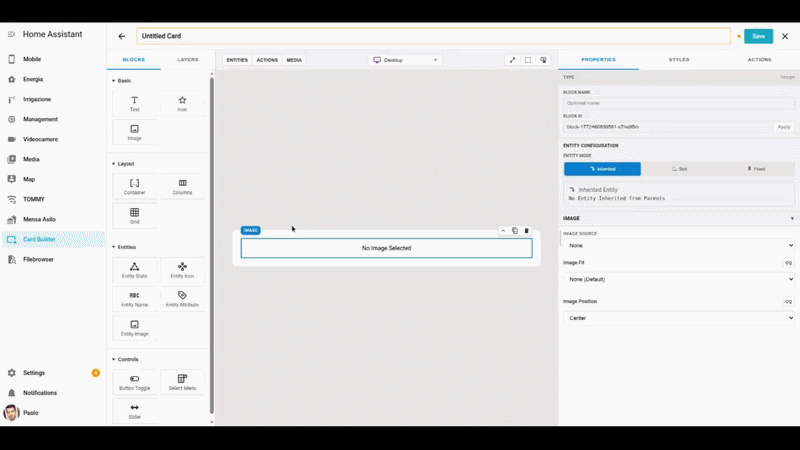Image resolution: width=800 pixels, height=450 pixels.
Task: Switch to the Styles tab
Action: (x=679, y=60)
